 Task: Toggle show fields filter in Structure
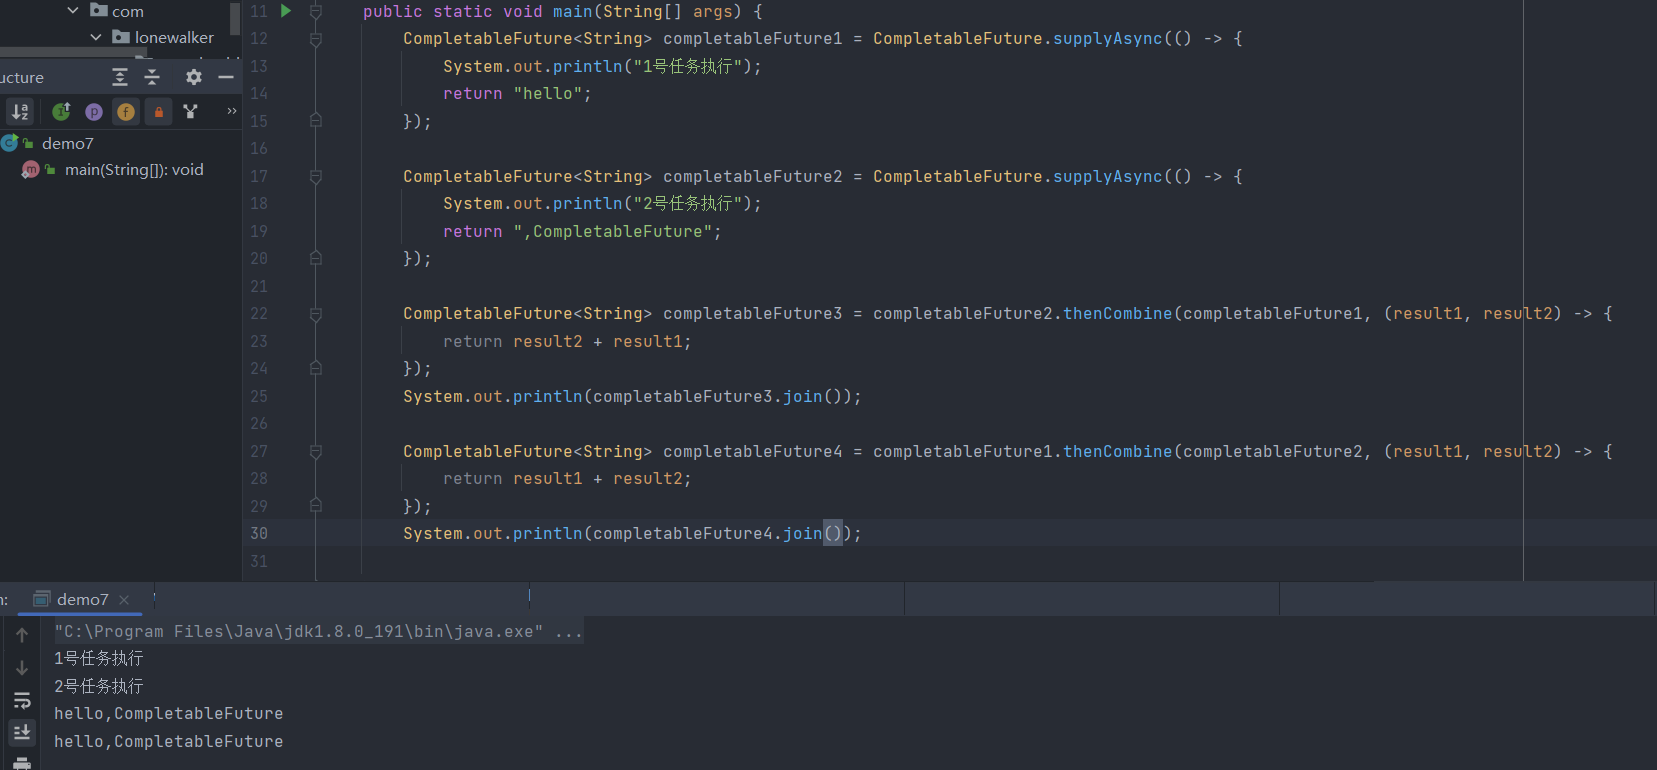pyautogui.click(x=126, y=112)
